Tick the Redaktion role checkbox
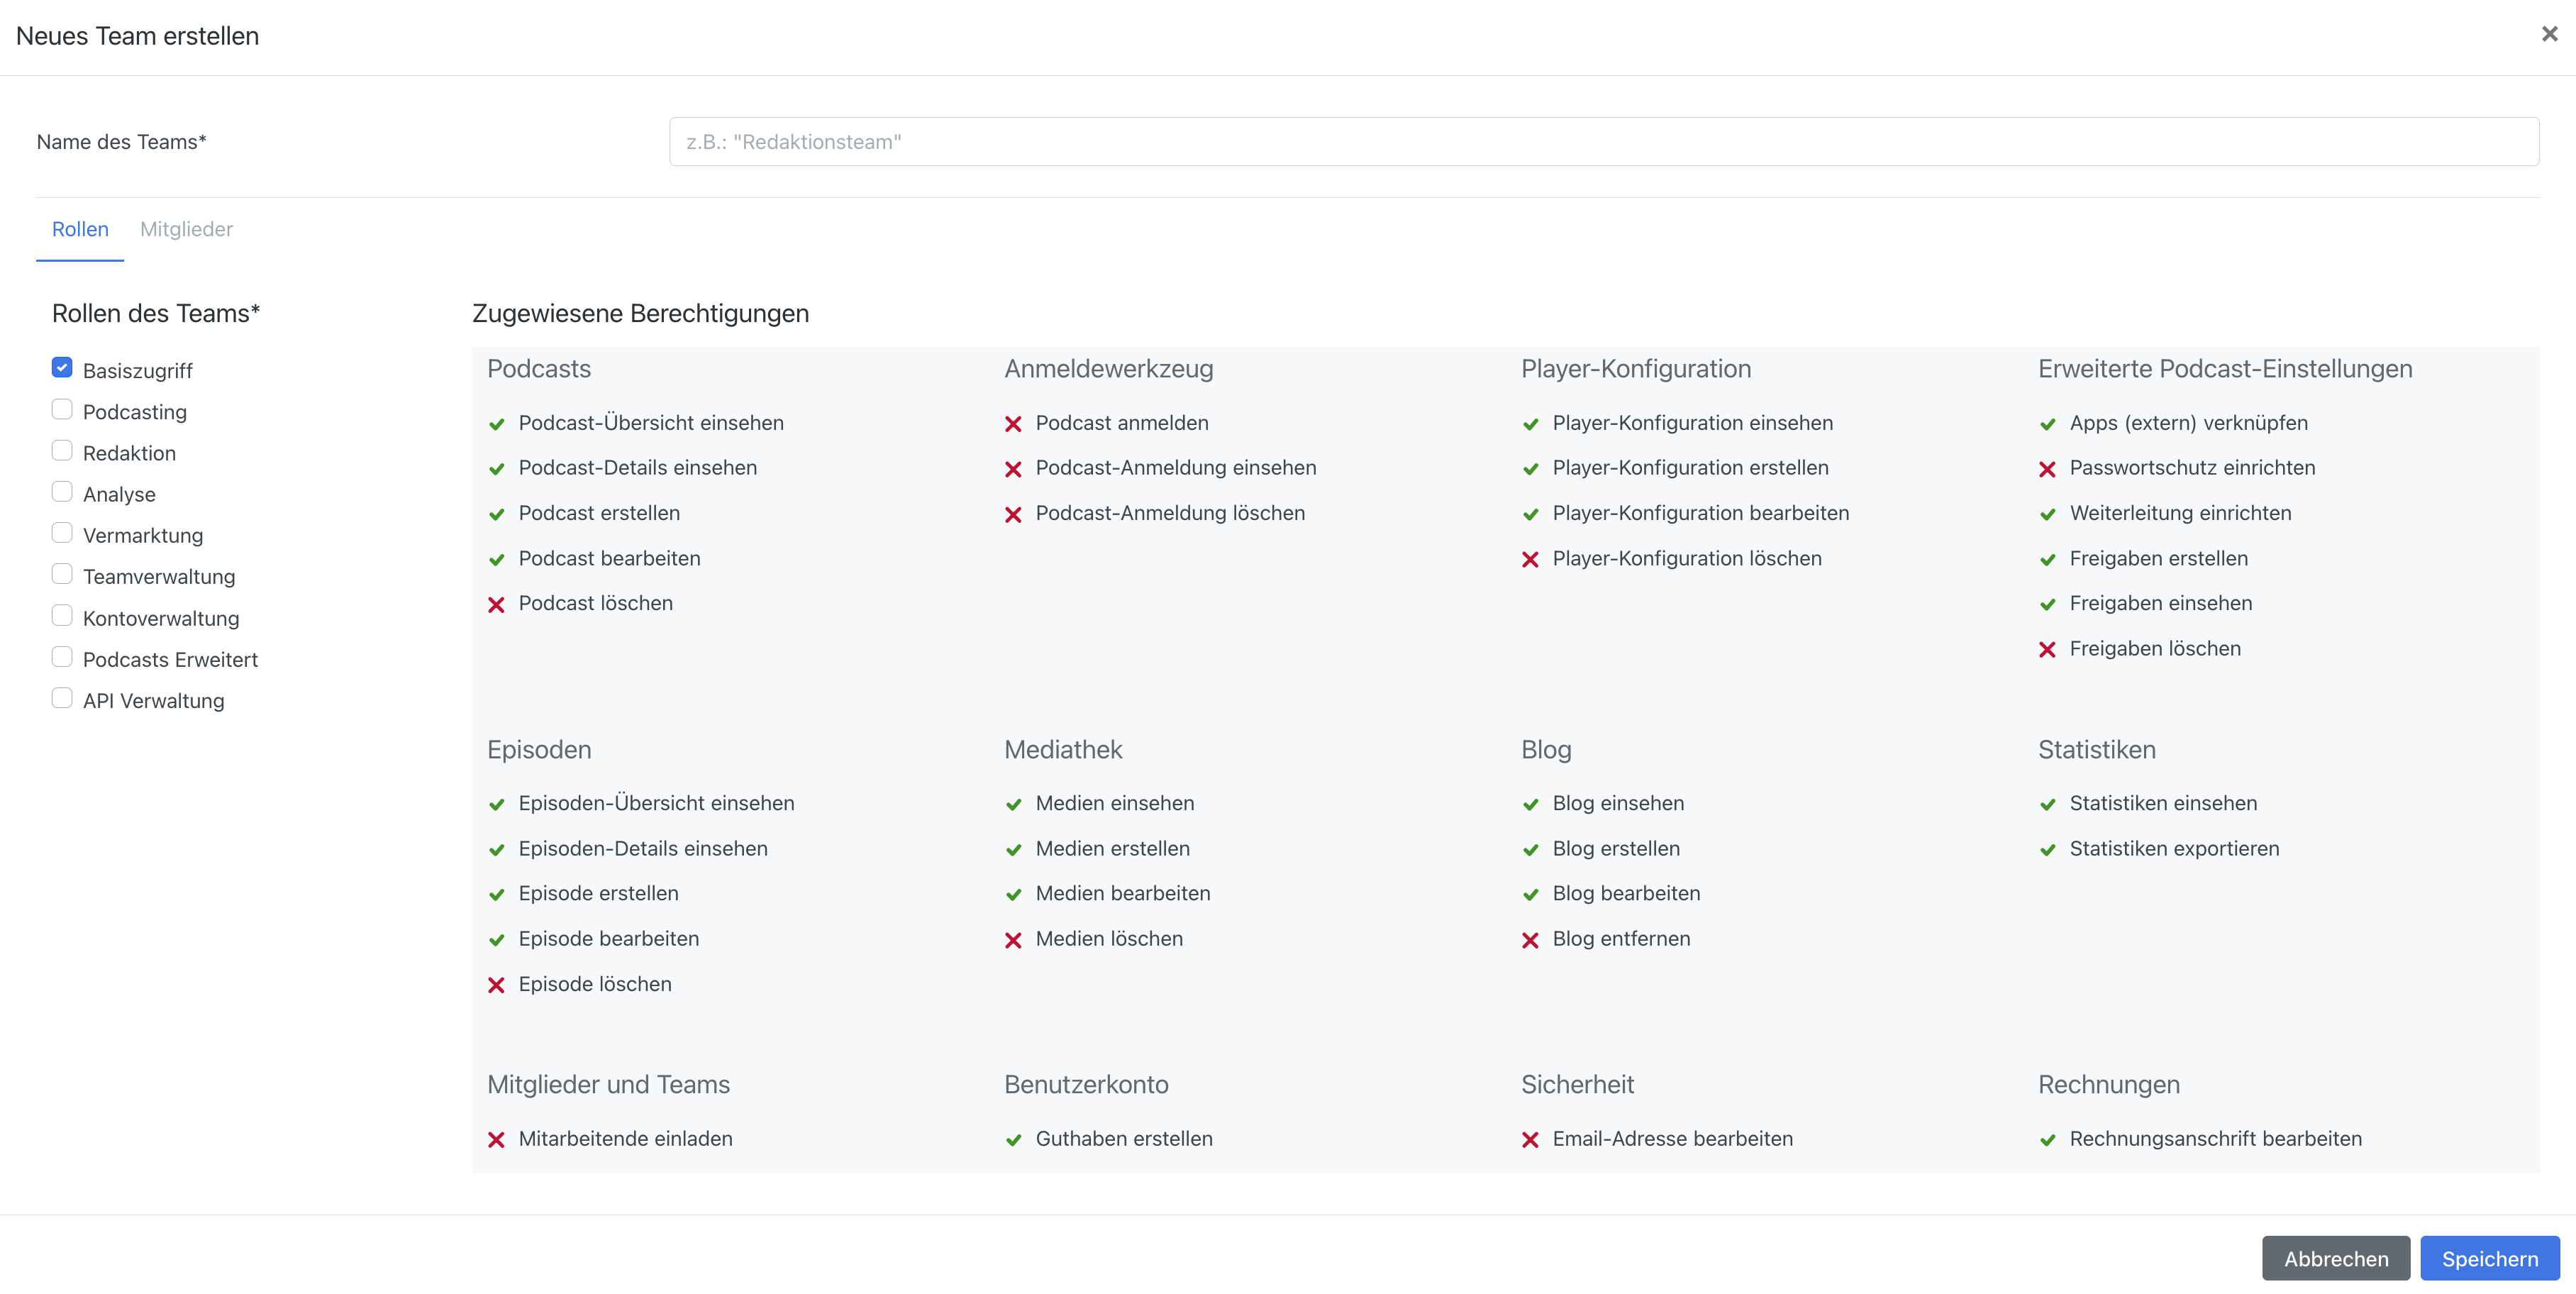The image size is (2576, 1294). pyautogui.click(x=62, y=451)
